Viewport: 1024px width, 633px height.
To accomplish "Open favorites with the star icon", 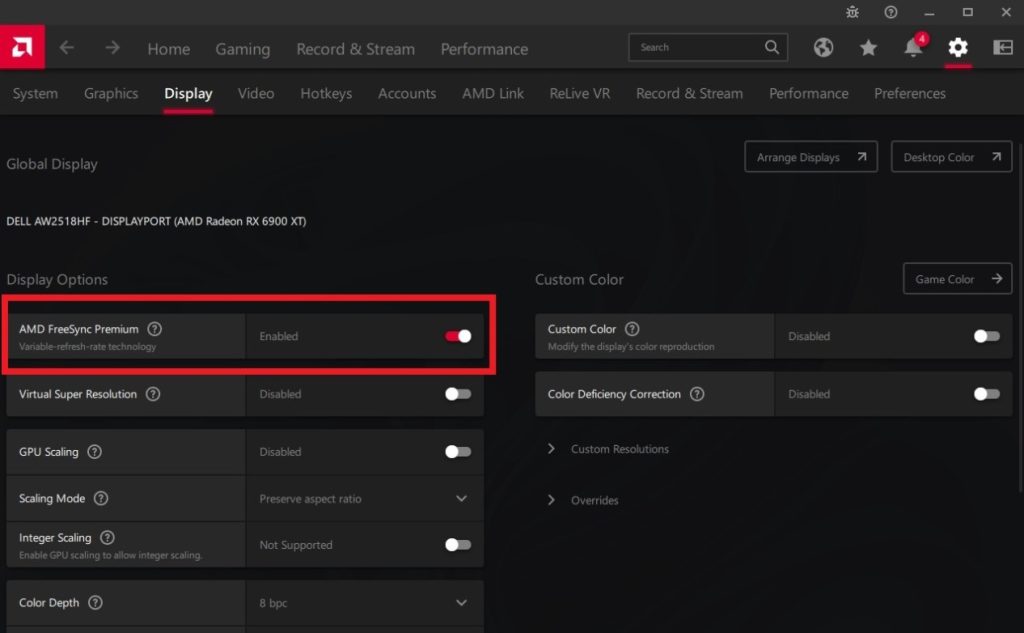I will coord(868,48).
